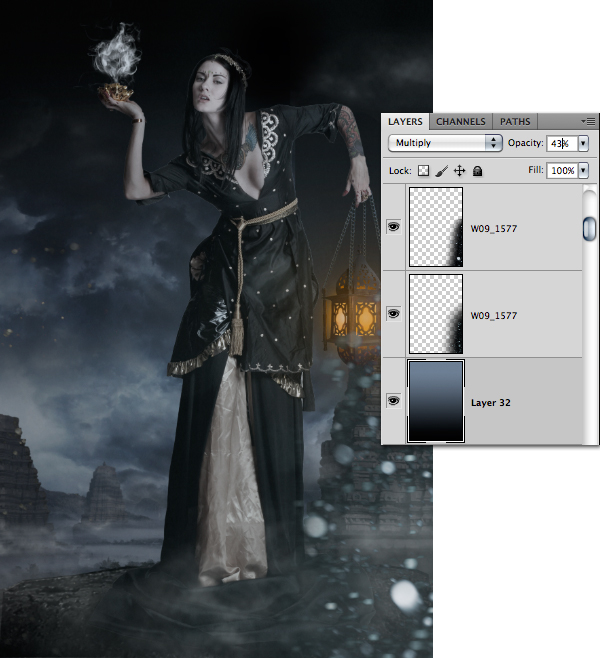The width and height of the screenshot is (600, 658).
Task: Click the Fill label
Action: click(536, 170)
